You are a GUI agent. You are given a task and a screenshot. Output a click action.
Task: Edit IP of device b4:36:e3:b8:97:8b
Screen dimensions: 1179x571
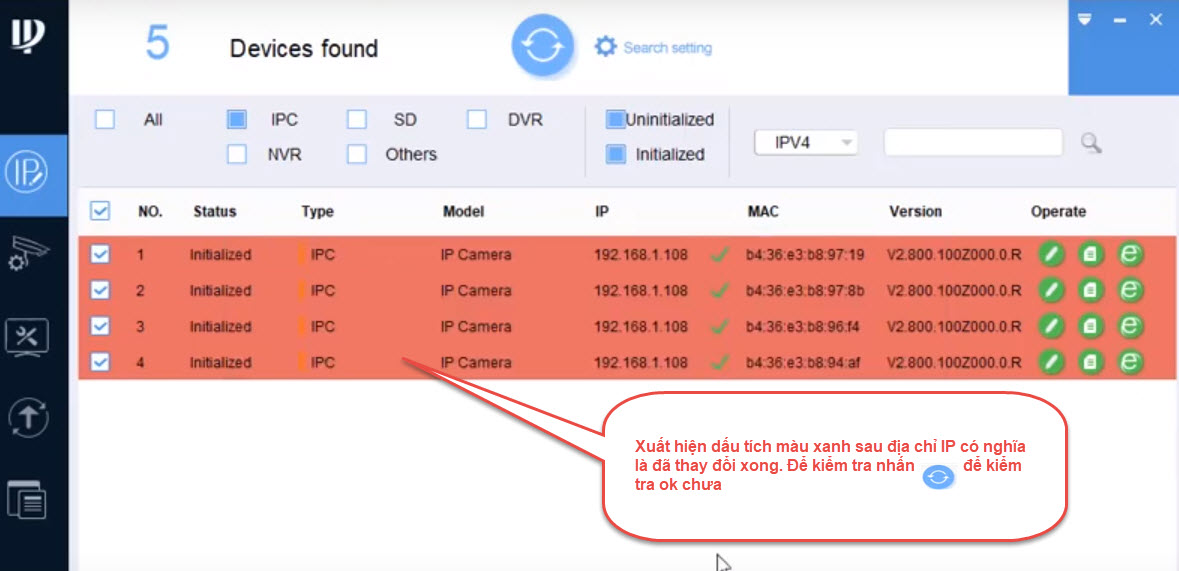click(1052, 290)
